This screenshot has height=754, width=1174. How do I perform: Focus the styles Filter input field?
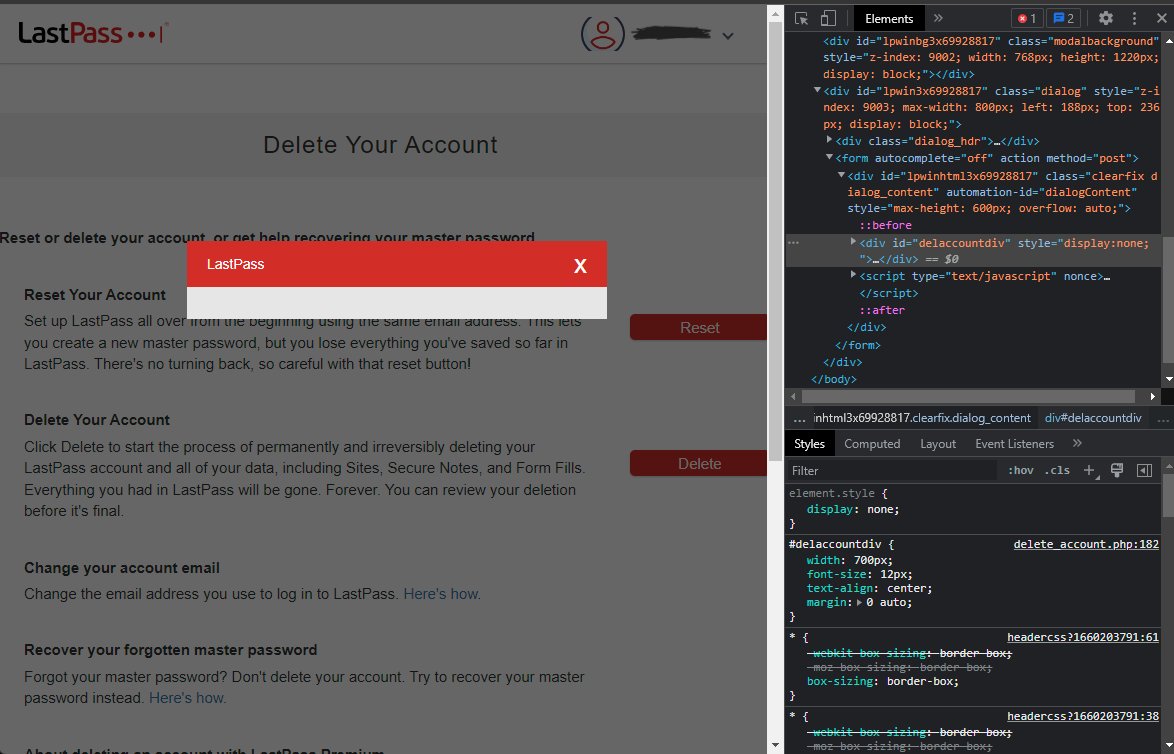tap(891, 471)
